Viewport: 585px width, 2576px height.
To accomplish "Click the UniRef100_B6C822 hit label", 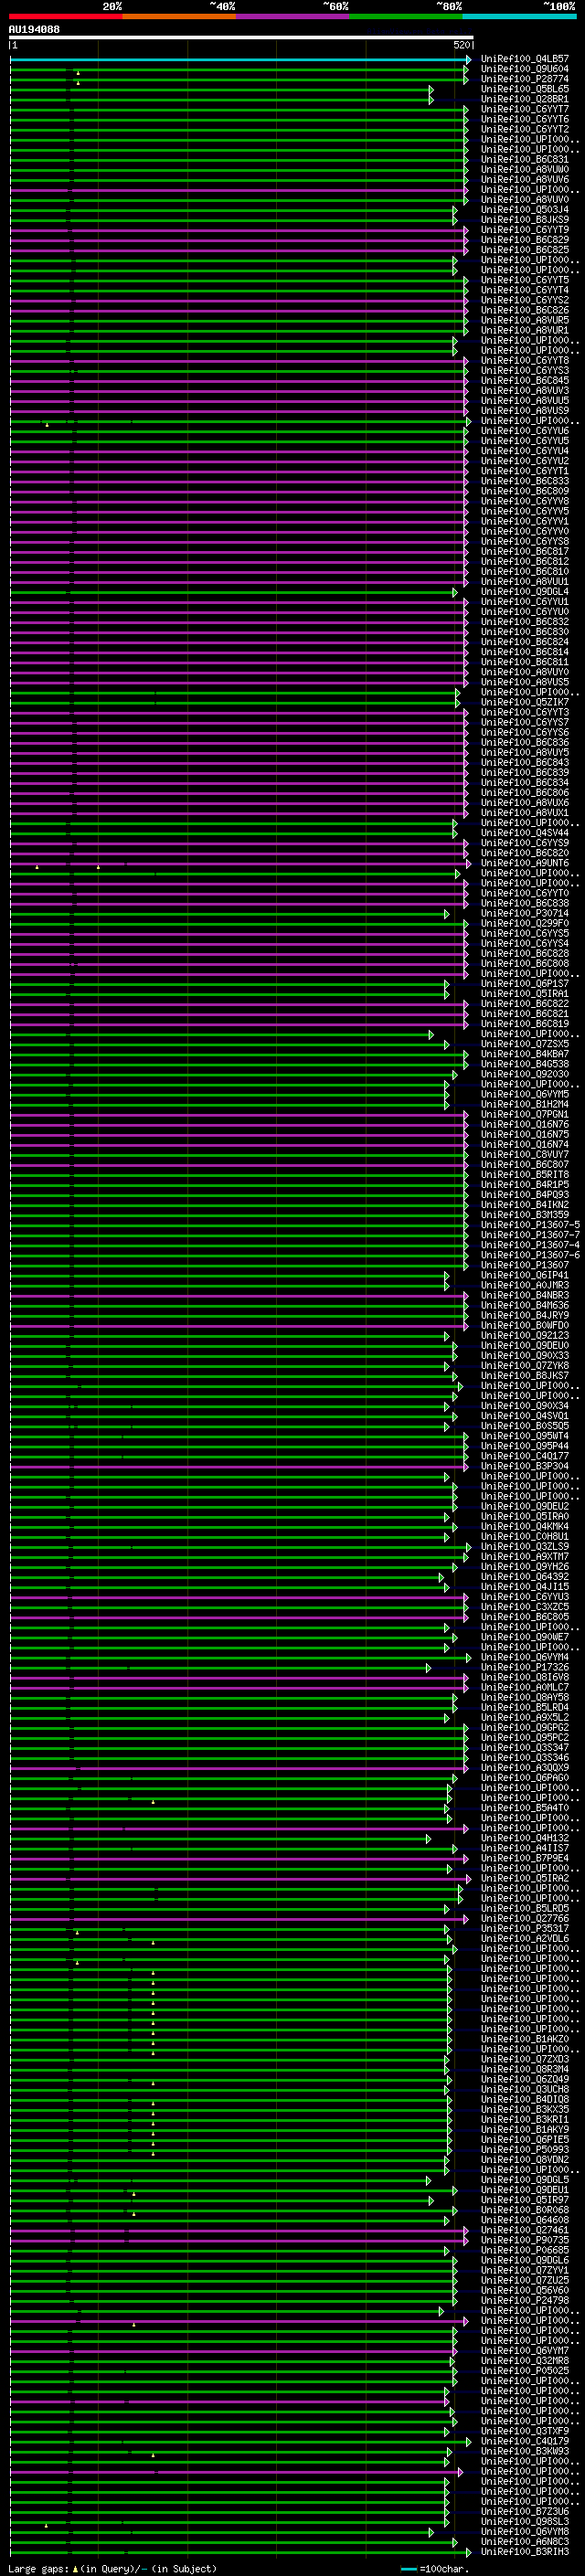I will pyautogui.click(x=525, y=1004).
